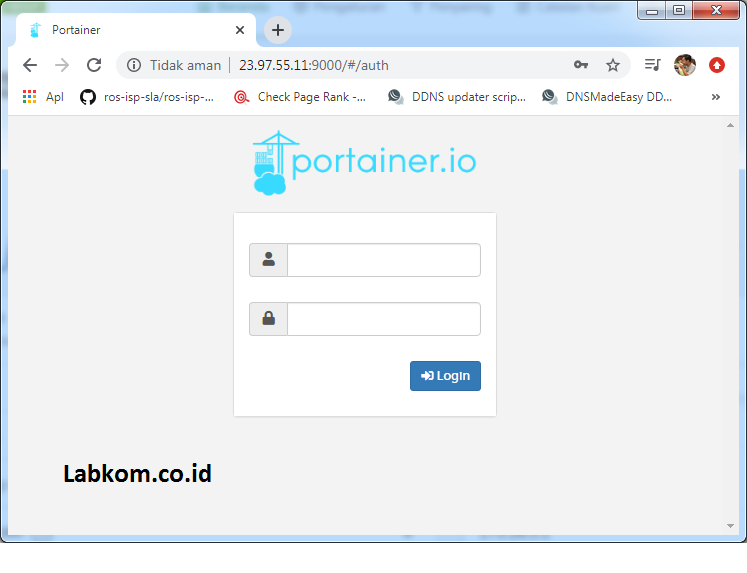This screenshot has width=747, height=573.
Task: Click the browser back arrow
Action: (30, 65)
